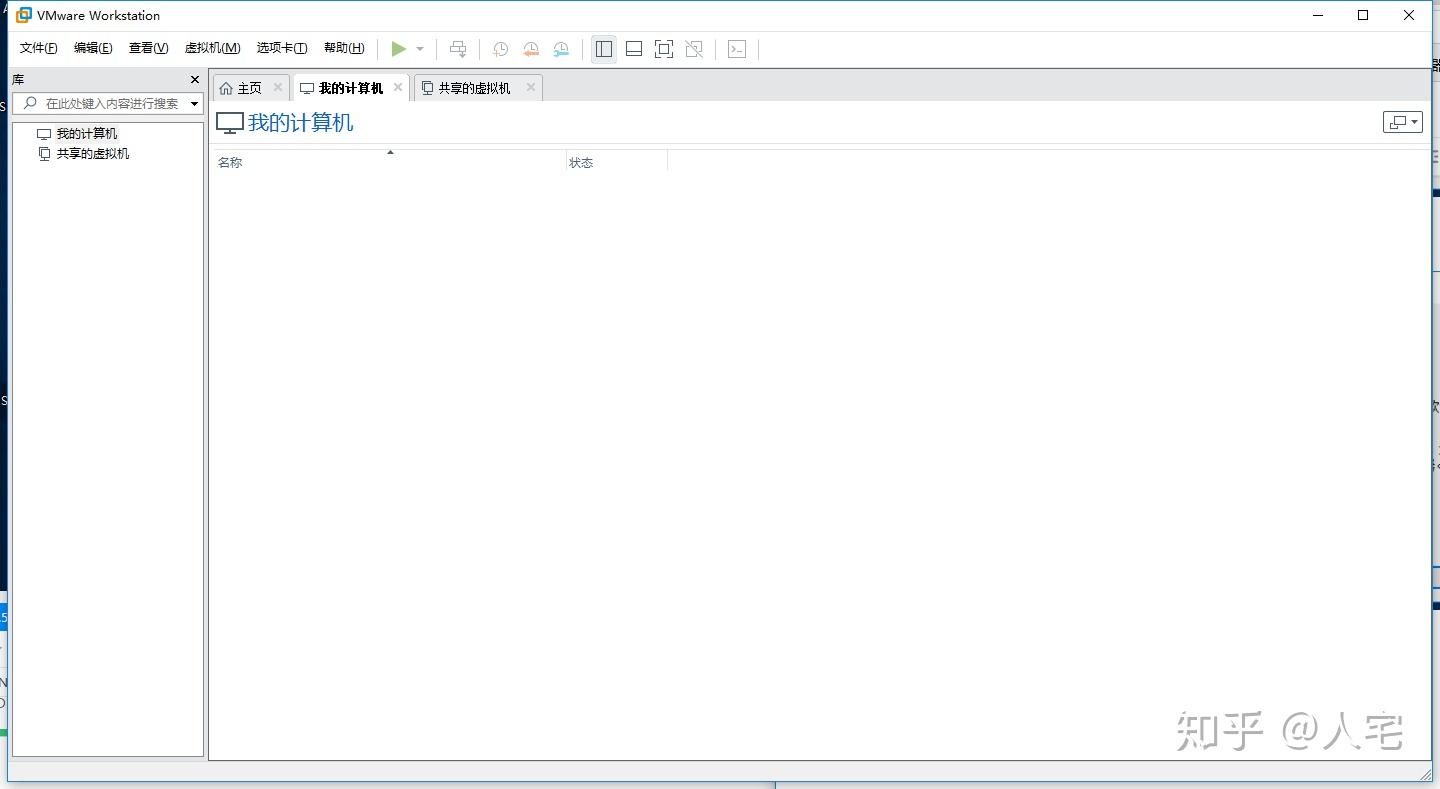This screenshot has height=789, width=1440.
Task: Switch to Unity mode from the toolbar
Action: click(x=694, y=49)
